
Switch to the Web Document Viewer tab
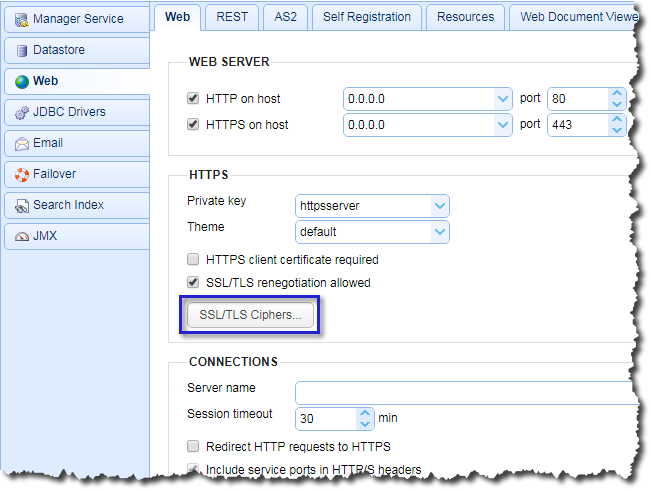point(574,17)
